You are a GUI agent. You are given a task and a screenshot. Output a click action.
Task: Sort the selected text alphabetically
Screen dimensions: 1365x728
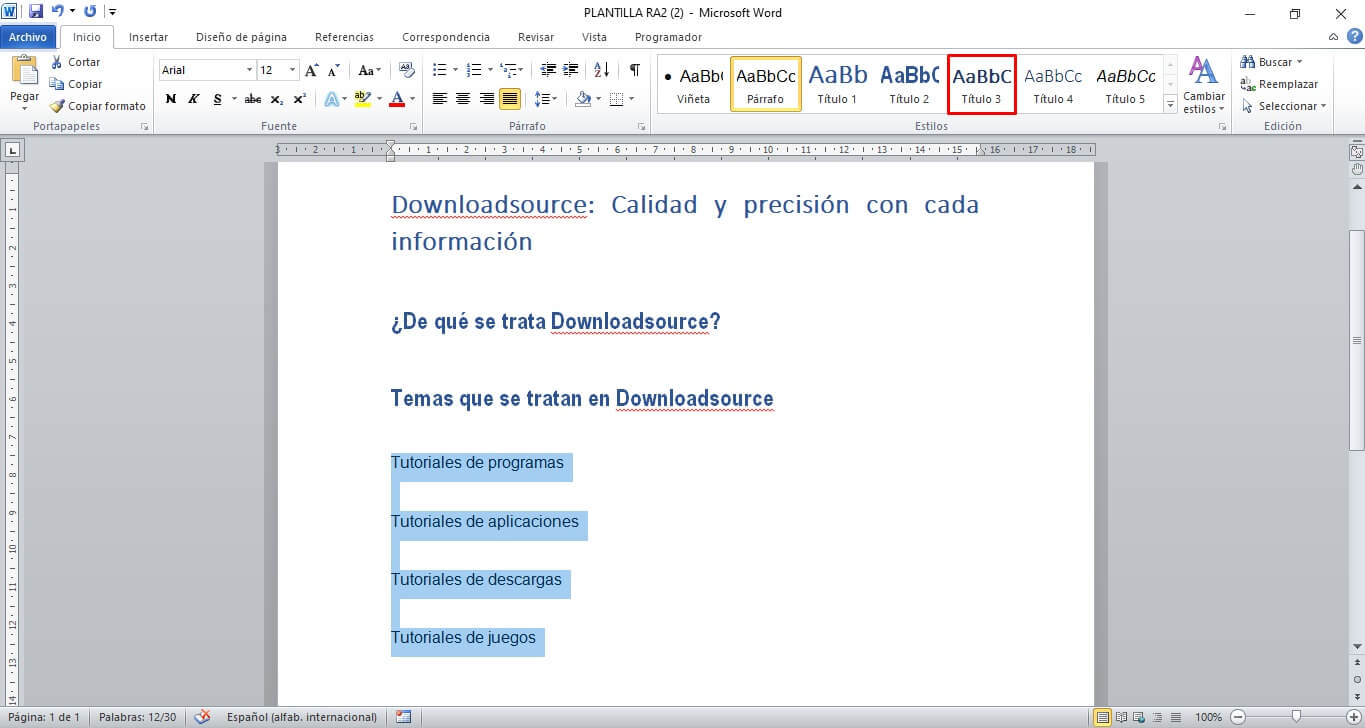click(602, 70)
